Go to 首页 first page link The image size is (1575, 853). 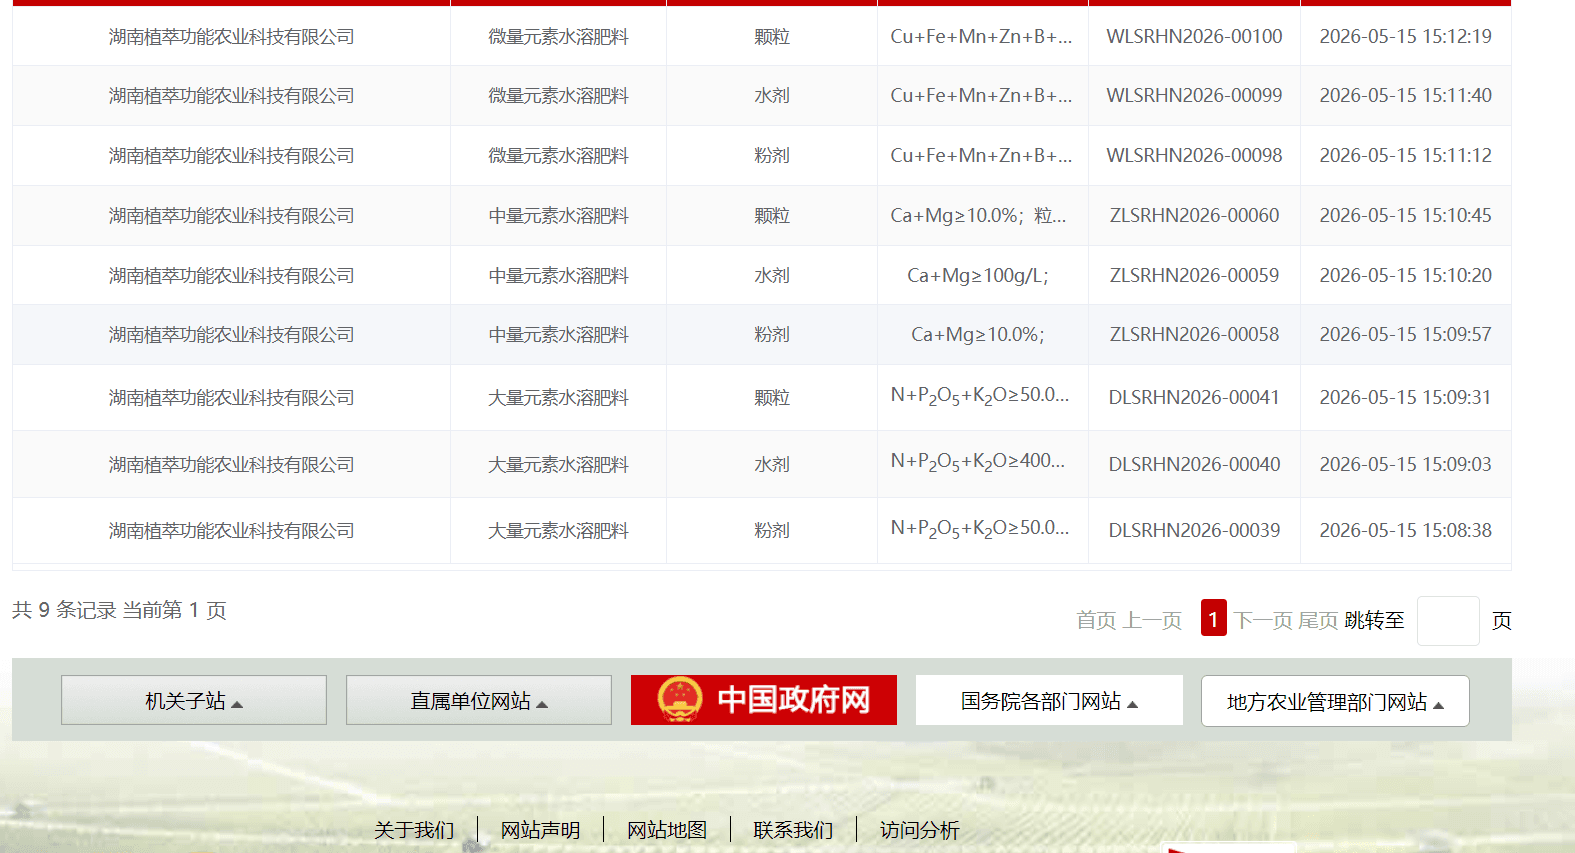pyautogui.click(x=1096, y=620)
